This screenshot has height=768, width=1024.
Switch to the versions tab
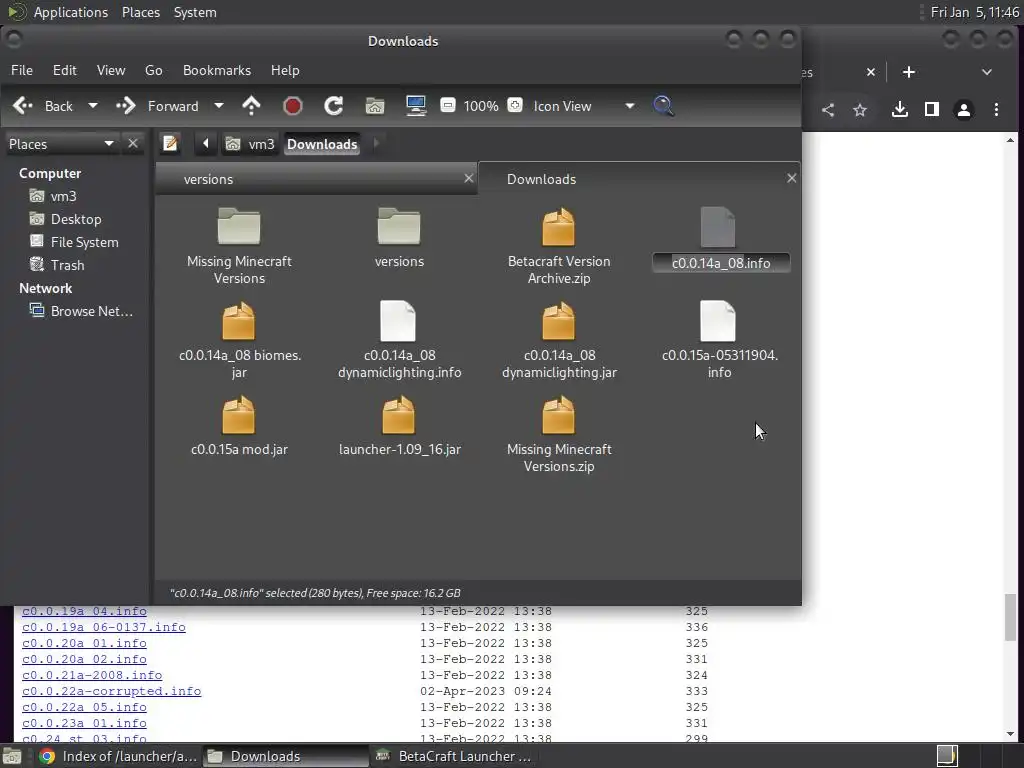[317, 179]
